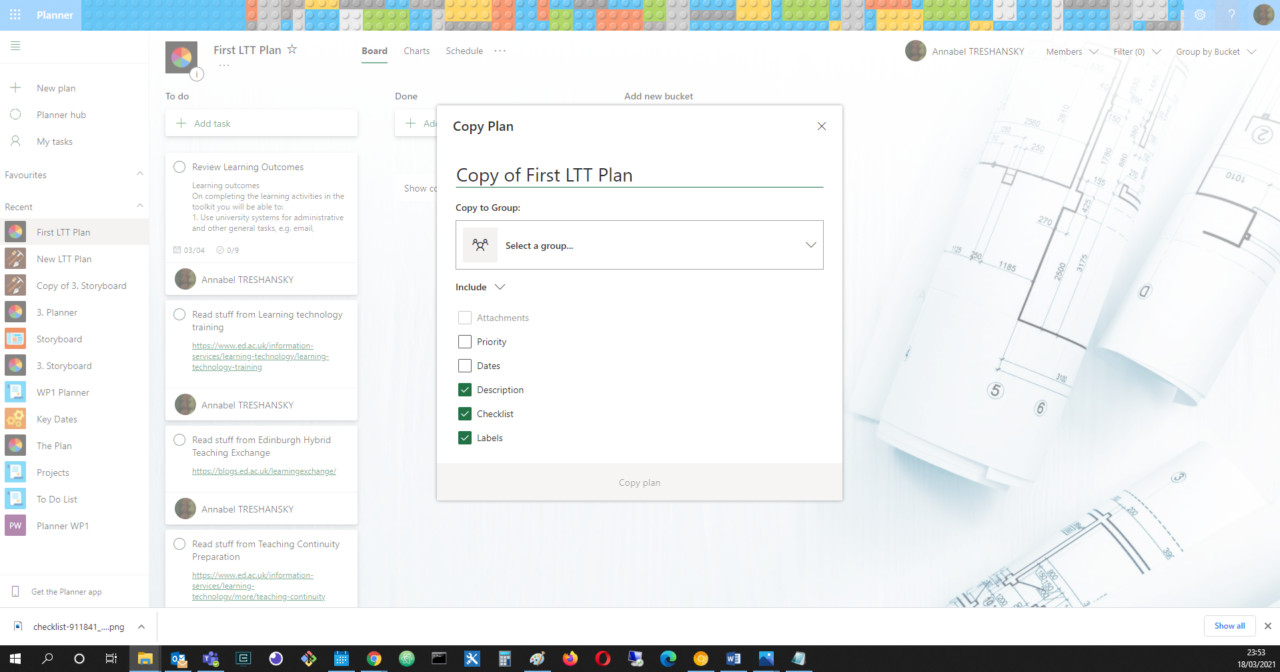This screenshot has height=672, width=1280.
Task: Uncheck the Labels checkbox
Action: (x=464, y=437)
